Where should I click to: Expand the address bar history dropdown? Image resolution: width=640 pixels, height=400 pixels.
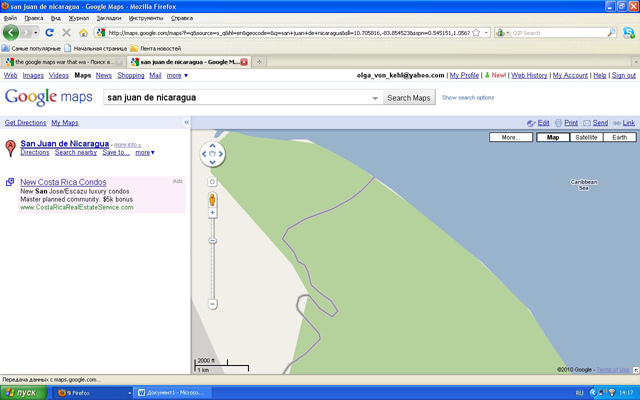coord(487,33)
